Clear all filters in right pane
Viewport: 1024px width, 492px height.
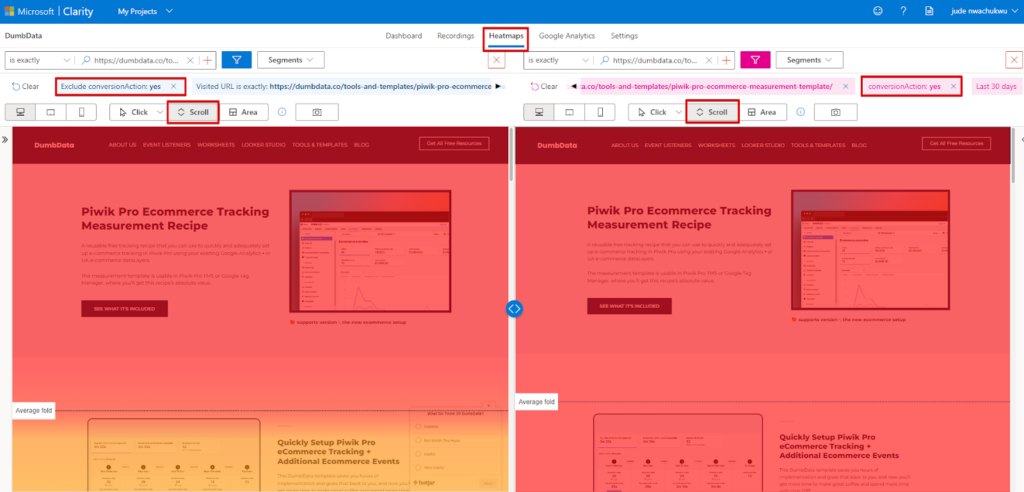[544, 86]
